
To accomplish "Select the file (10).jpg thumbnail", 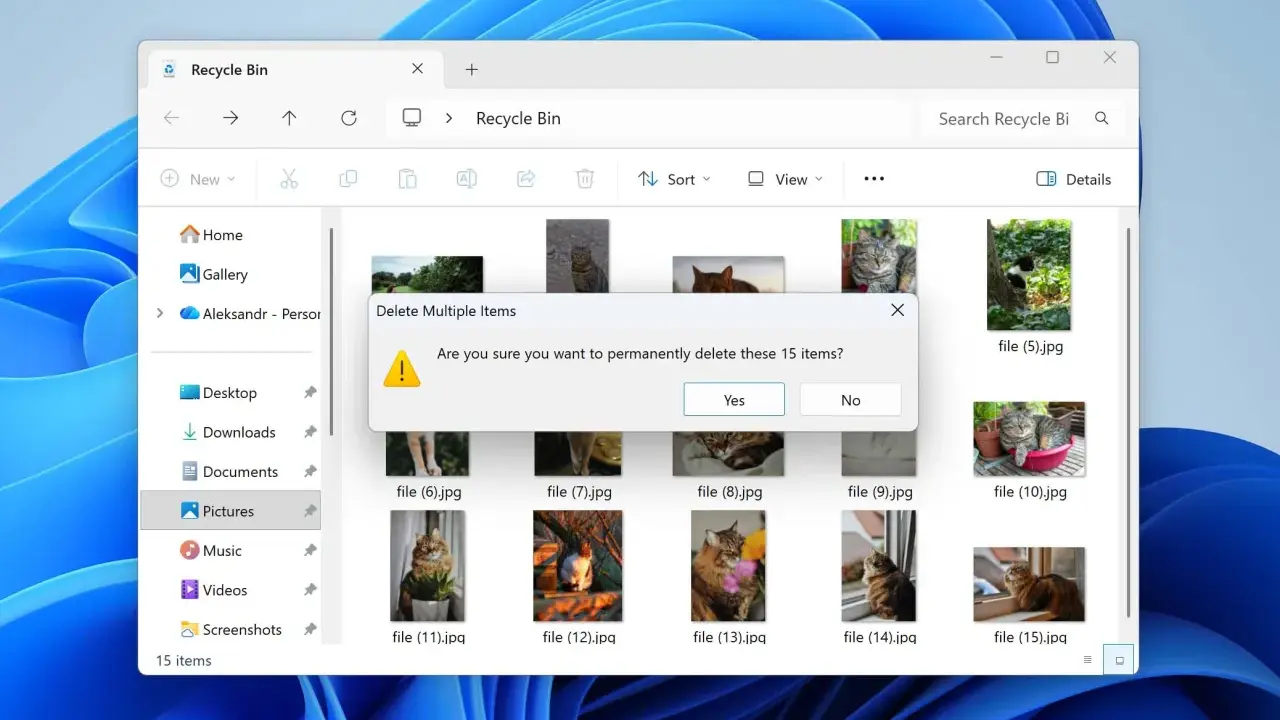I will coord(1029,439).
